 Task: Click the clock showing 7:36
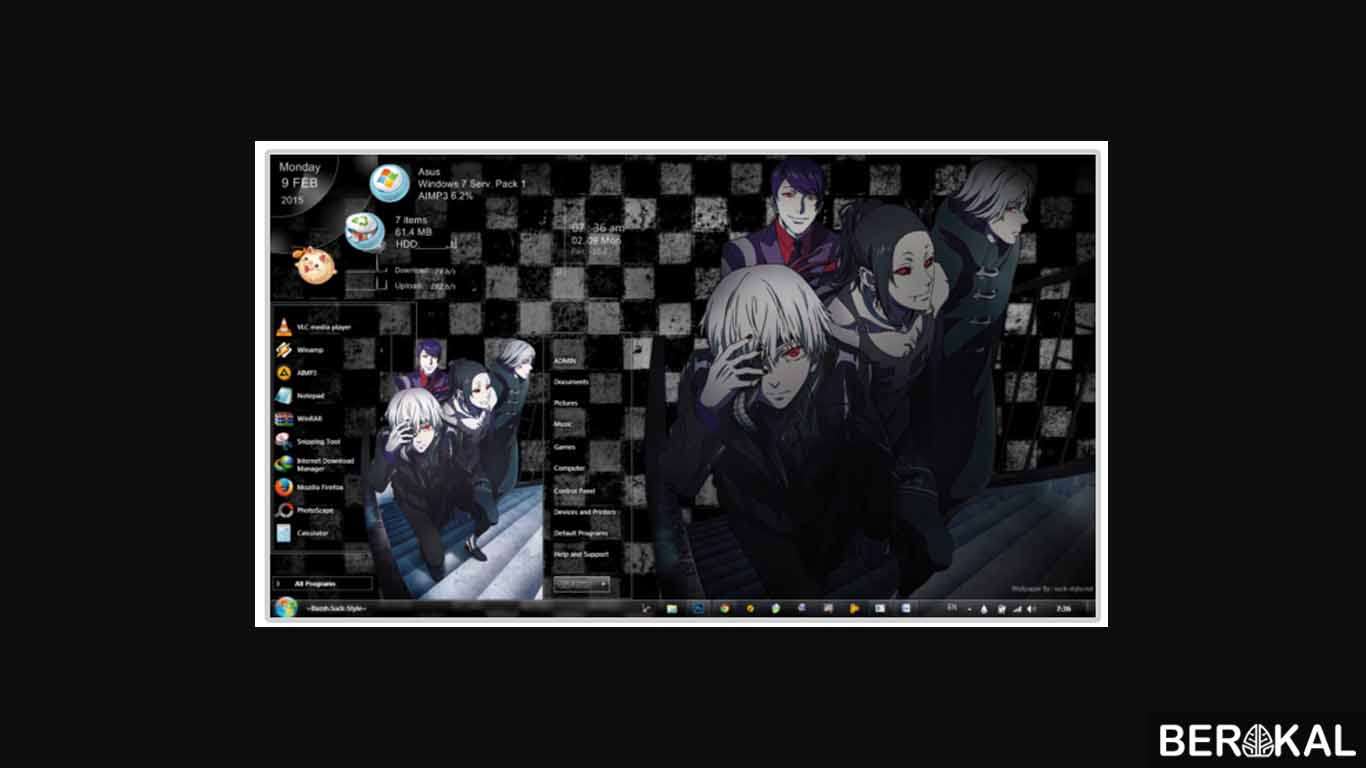pyautogui.click(x=1064, y=608)
